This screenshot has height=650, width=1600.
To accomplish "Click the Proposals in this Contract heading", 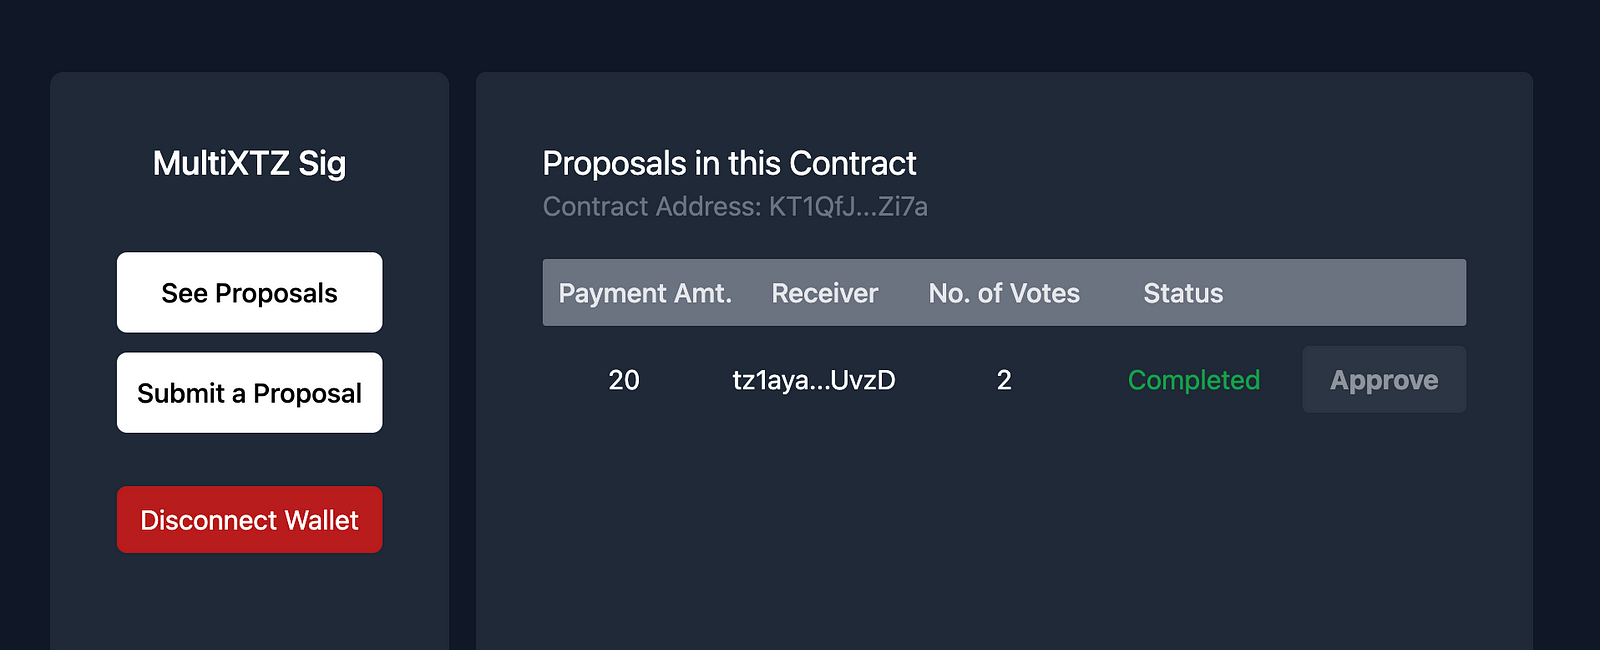I will pyautogui.click(x=729, y=163).
